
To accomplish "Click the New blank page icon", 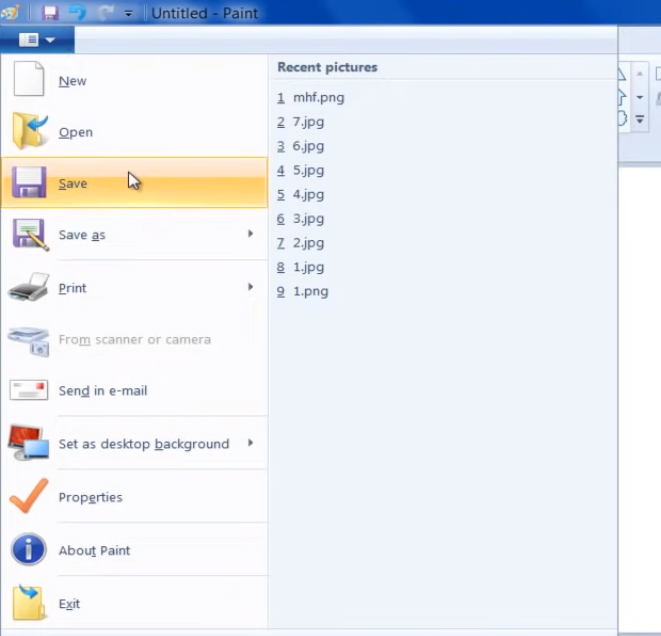I will 28,80.
